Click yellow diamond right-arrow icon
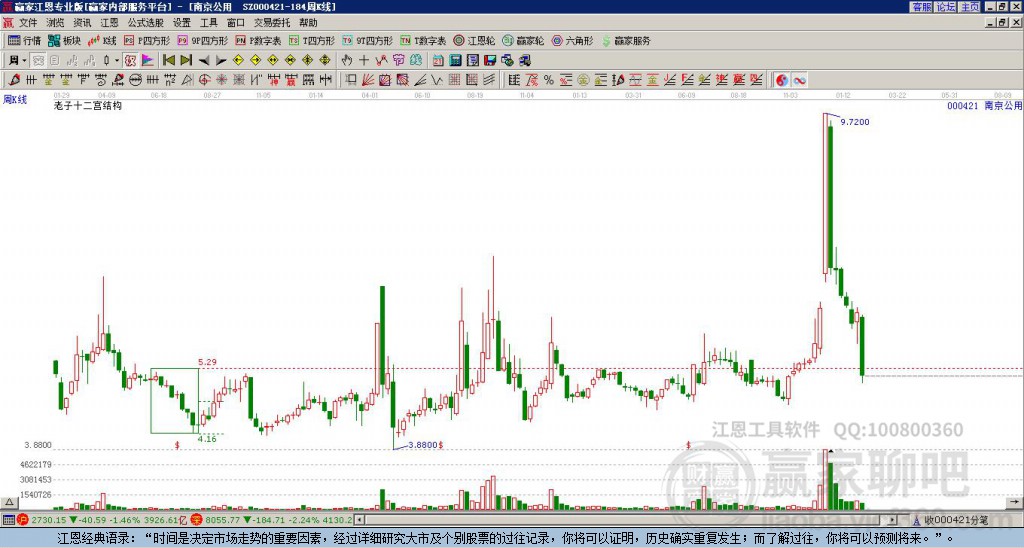The image size is (1024, 548). (255, 61)
